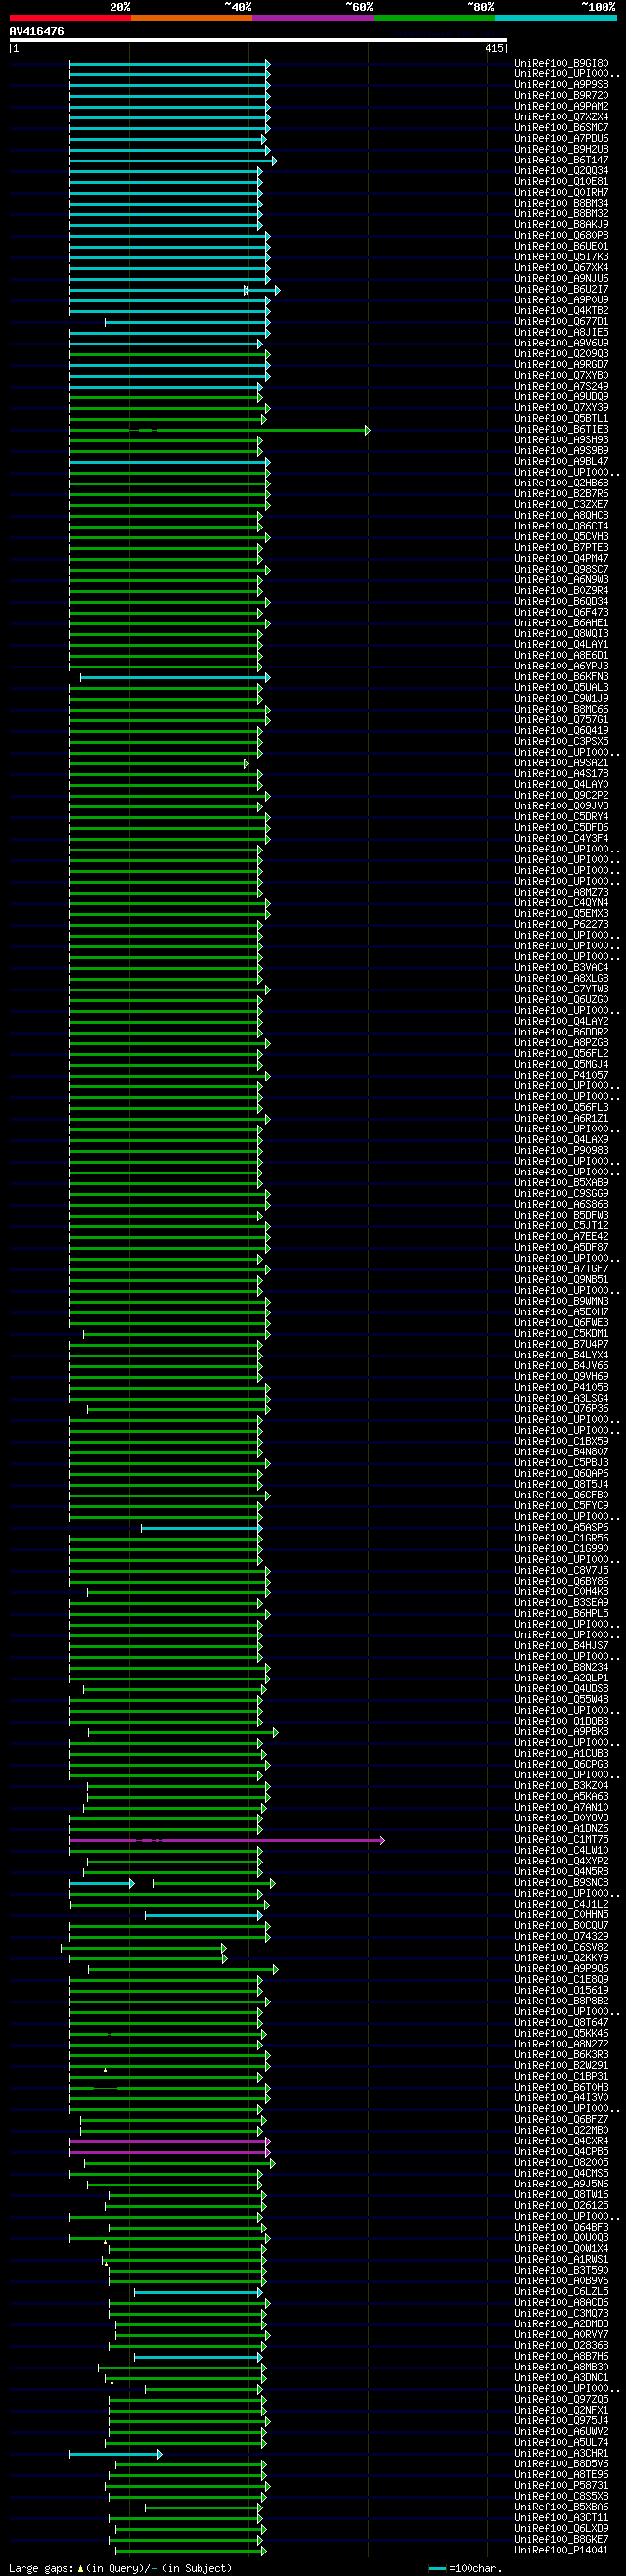Select the UniRef100_A9PBK8 entry
626x2576 pixels.
(561, 1732)
